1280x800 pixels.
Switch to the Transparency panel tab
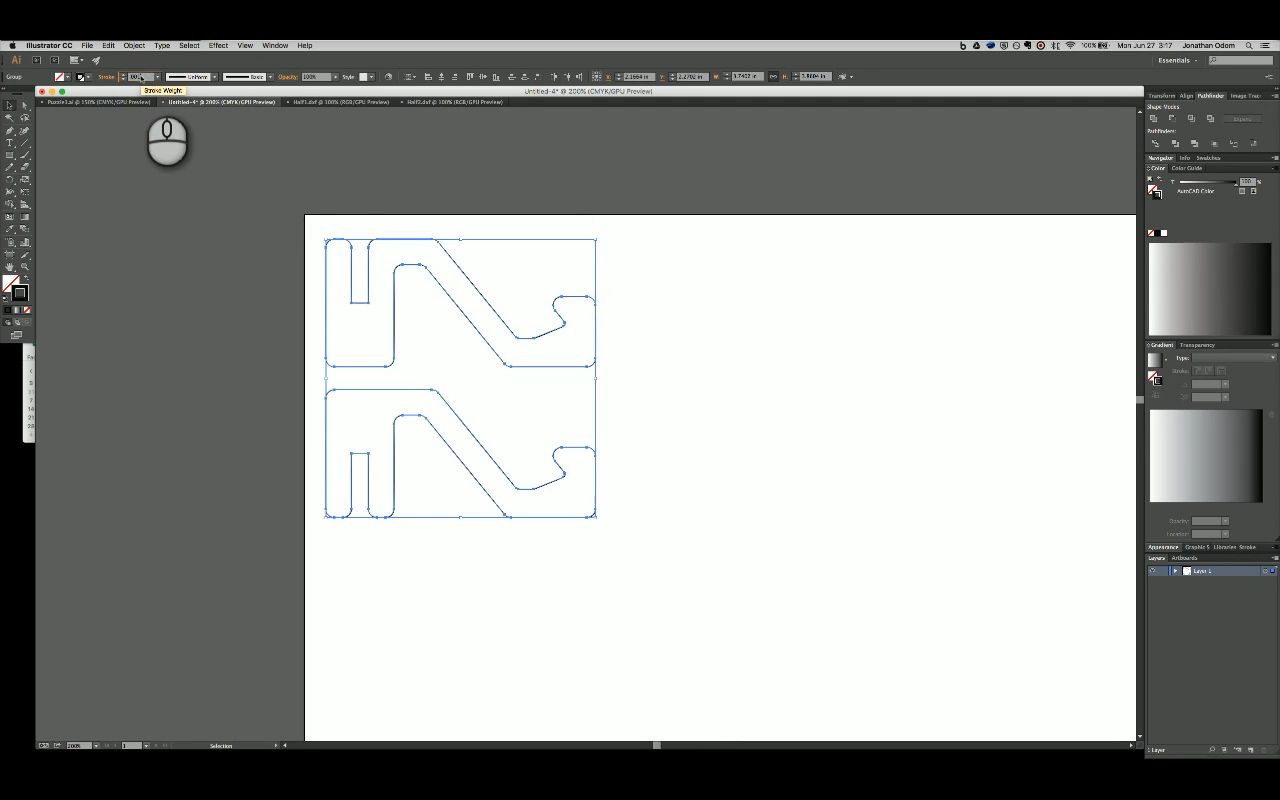pyautogui.click(x=1197, y=345)
